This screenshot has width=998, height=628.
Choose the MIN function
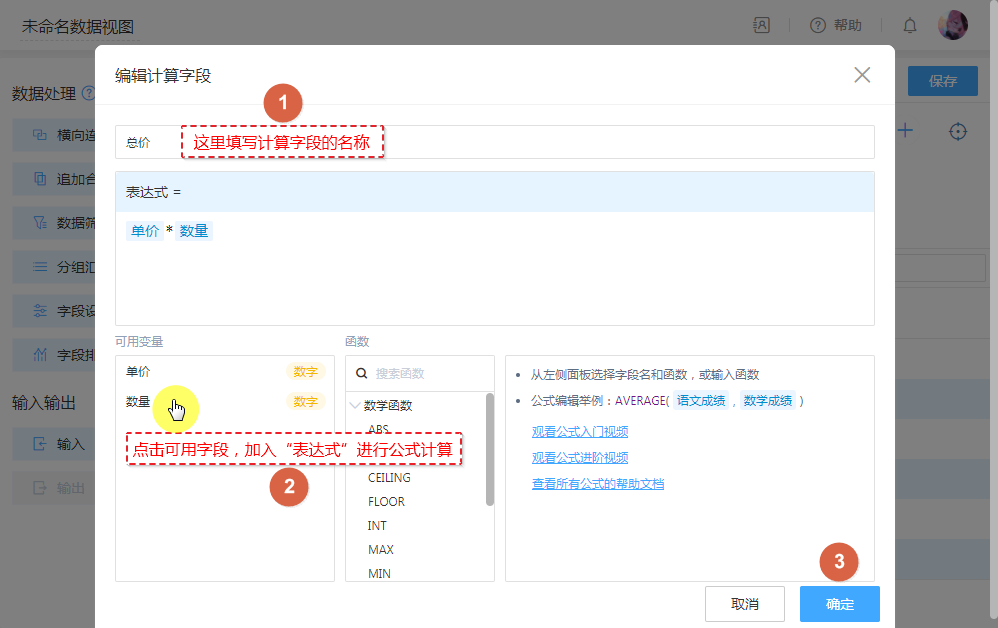pyautogui.click(x=379, y=574)
